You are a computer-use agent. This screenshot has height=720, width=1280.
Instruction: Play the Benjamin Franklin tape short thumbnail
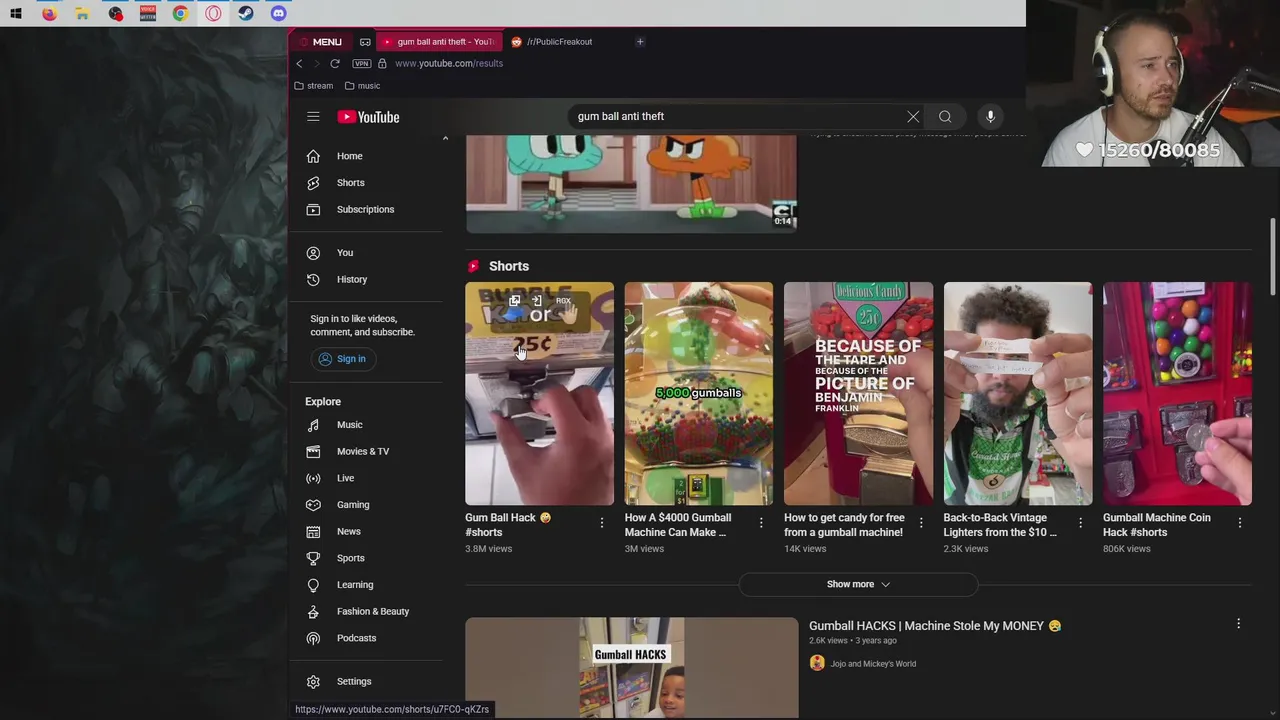click(x=858, y=394)
